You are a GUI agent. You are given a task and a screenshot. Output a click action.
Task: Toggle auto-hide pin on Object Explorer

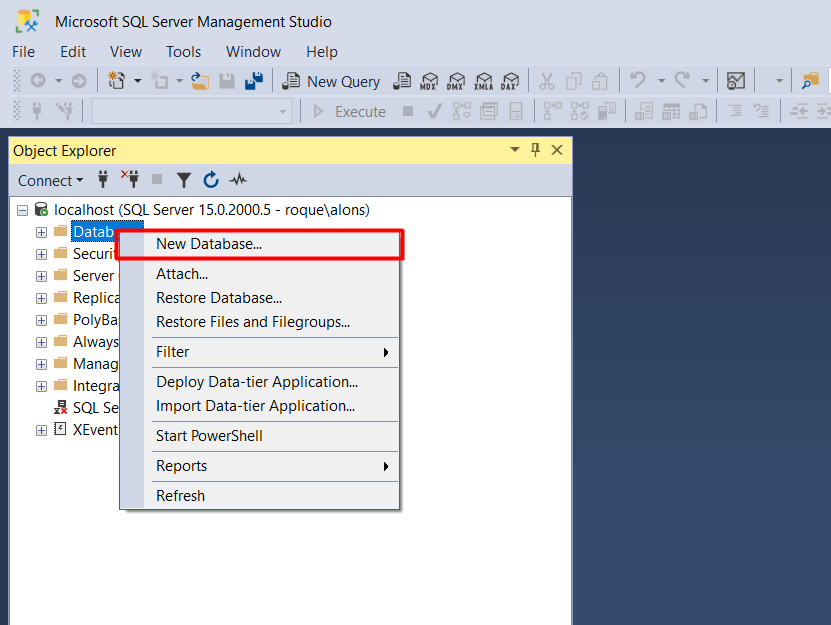[535, 150]
